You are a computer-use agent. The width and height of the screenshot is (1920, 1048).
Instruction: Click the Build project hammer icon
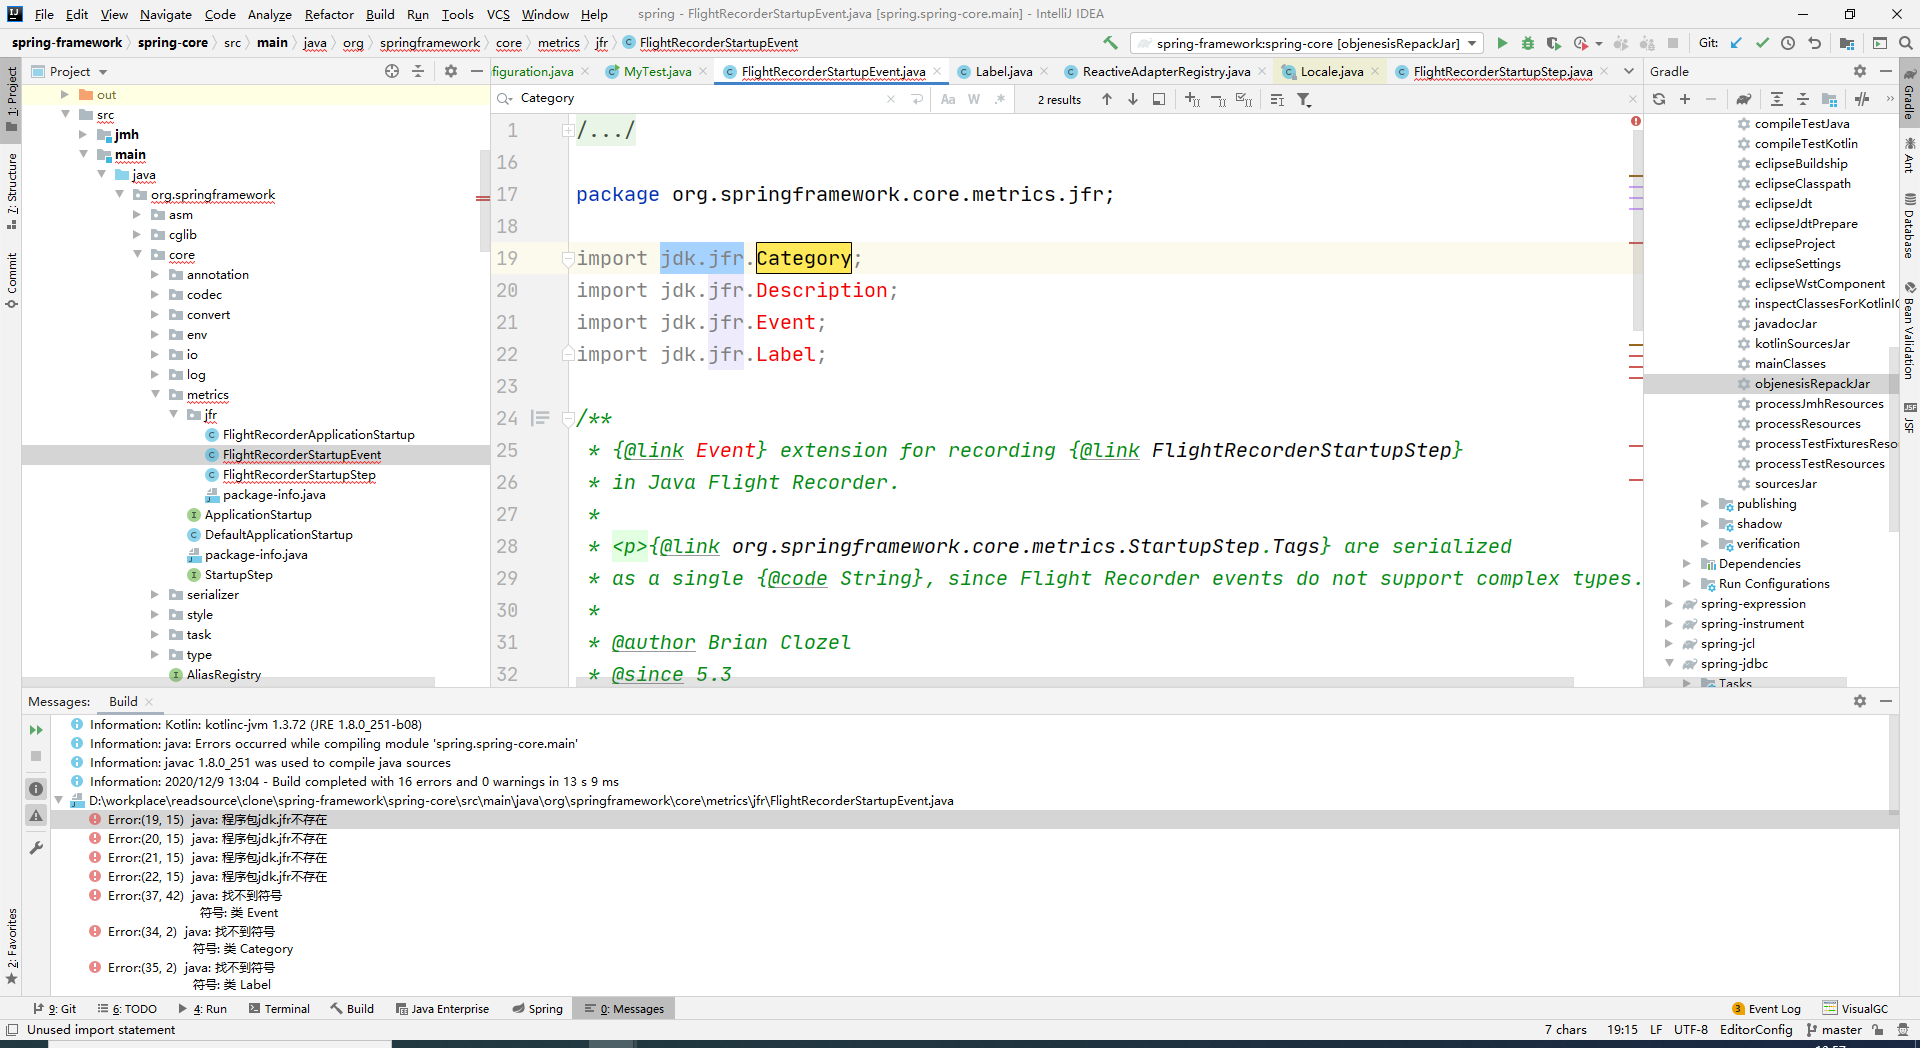(1110, 43)
